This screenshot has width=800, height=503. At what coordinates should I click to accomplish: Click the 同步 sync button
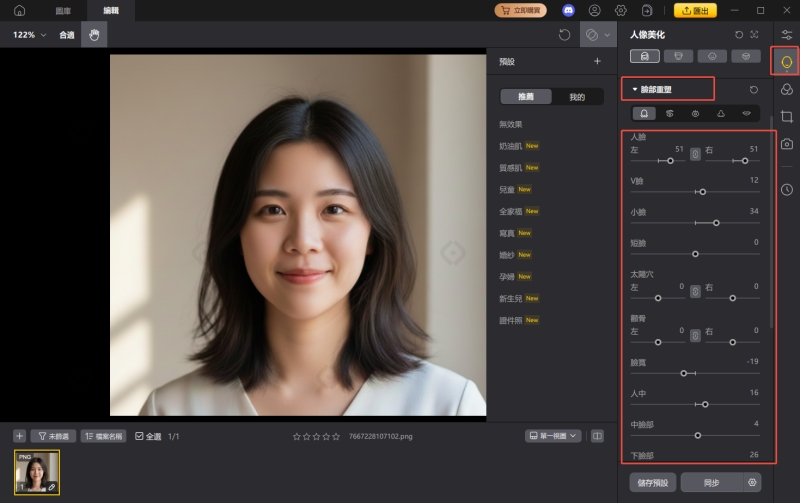coord(712,483)
